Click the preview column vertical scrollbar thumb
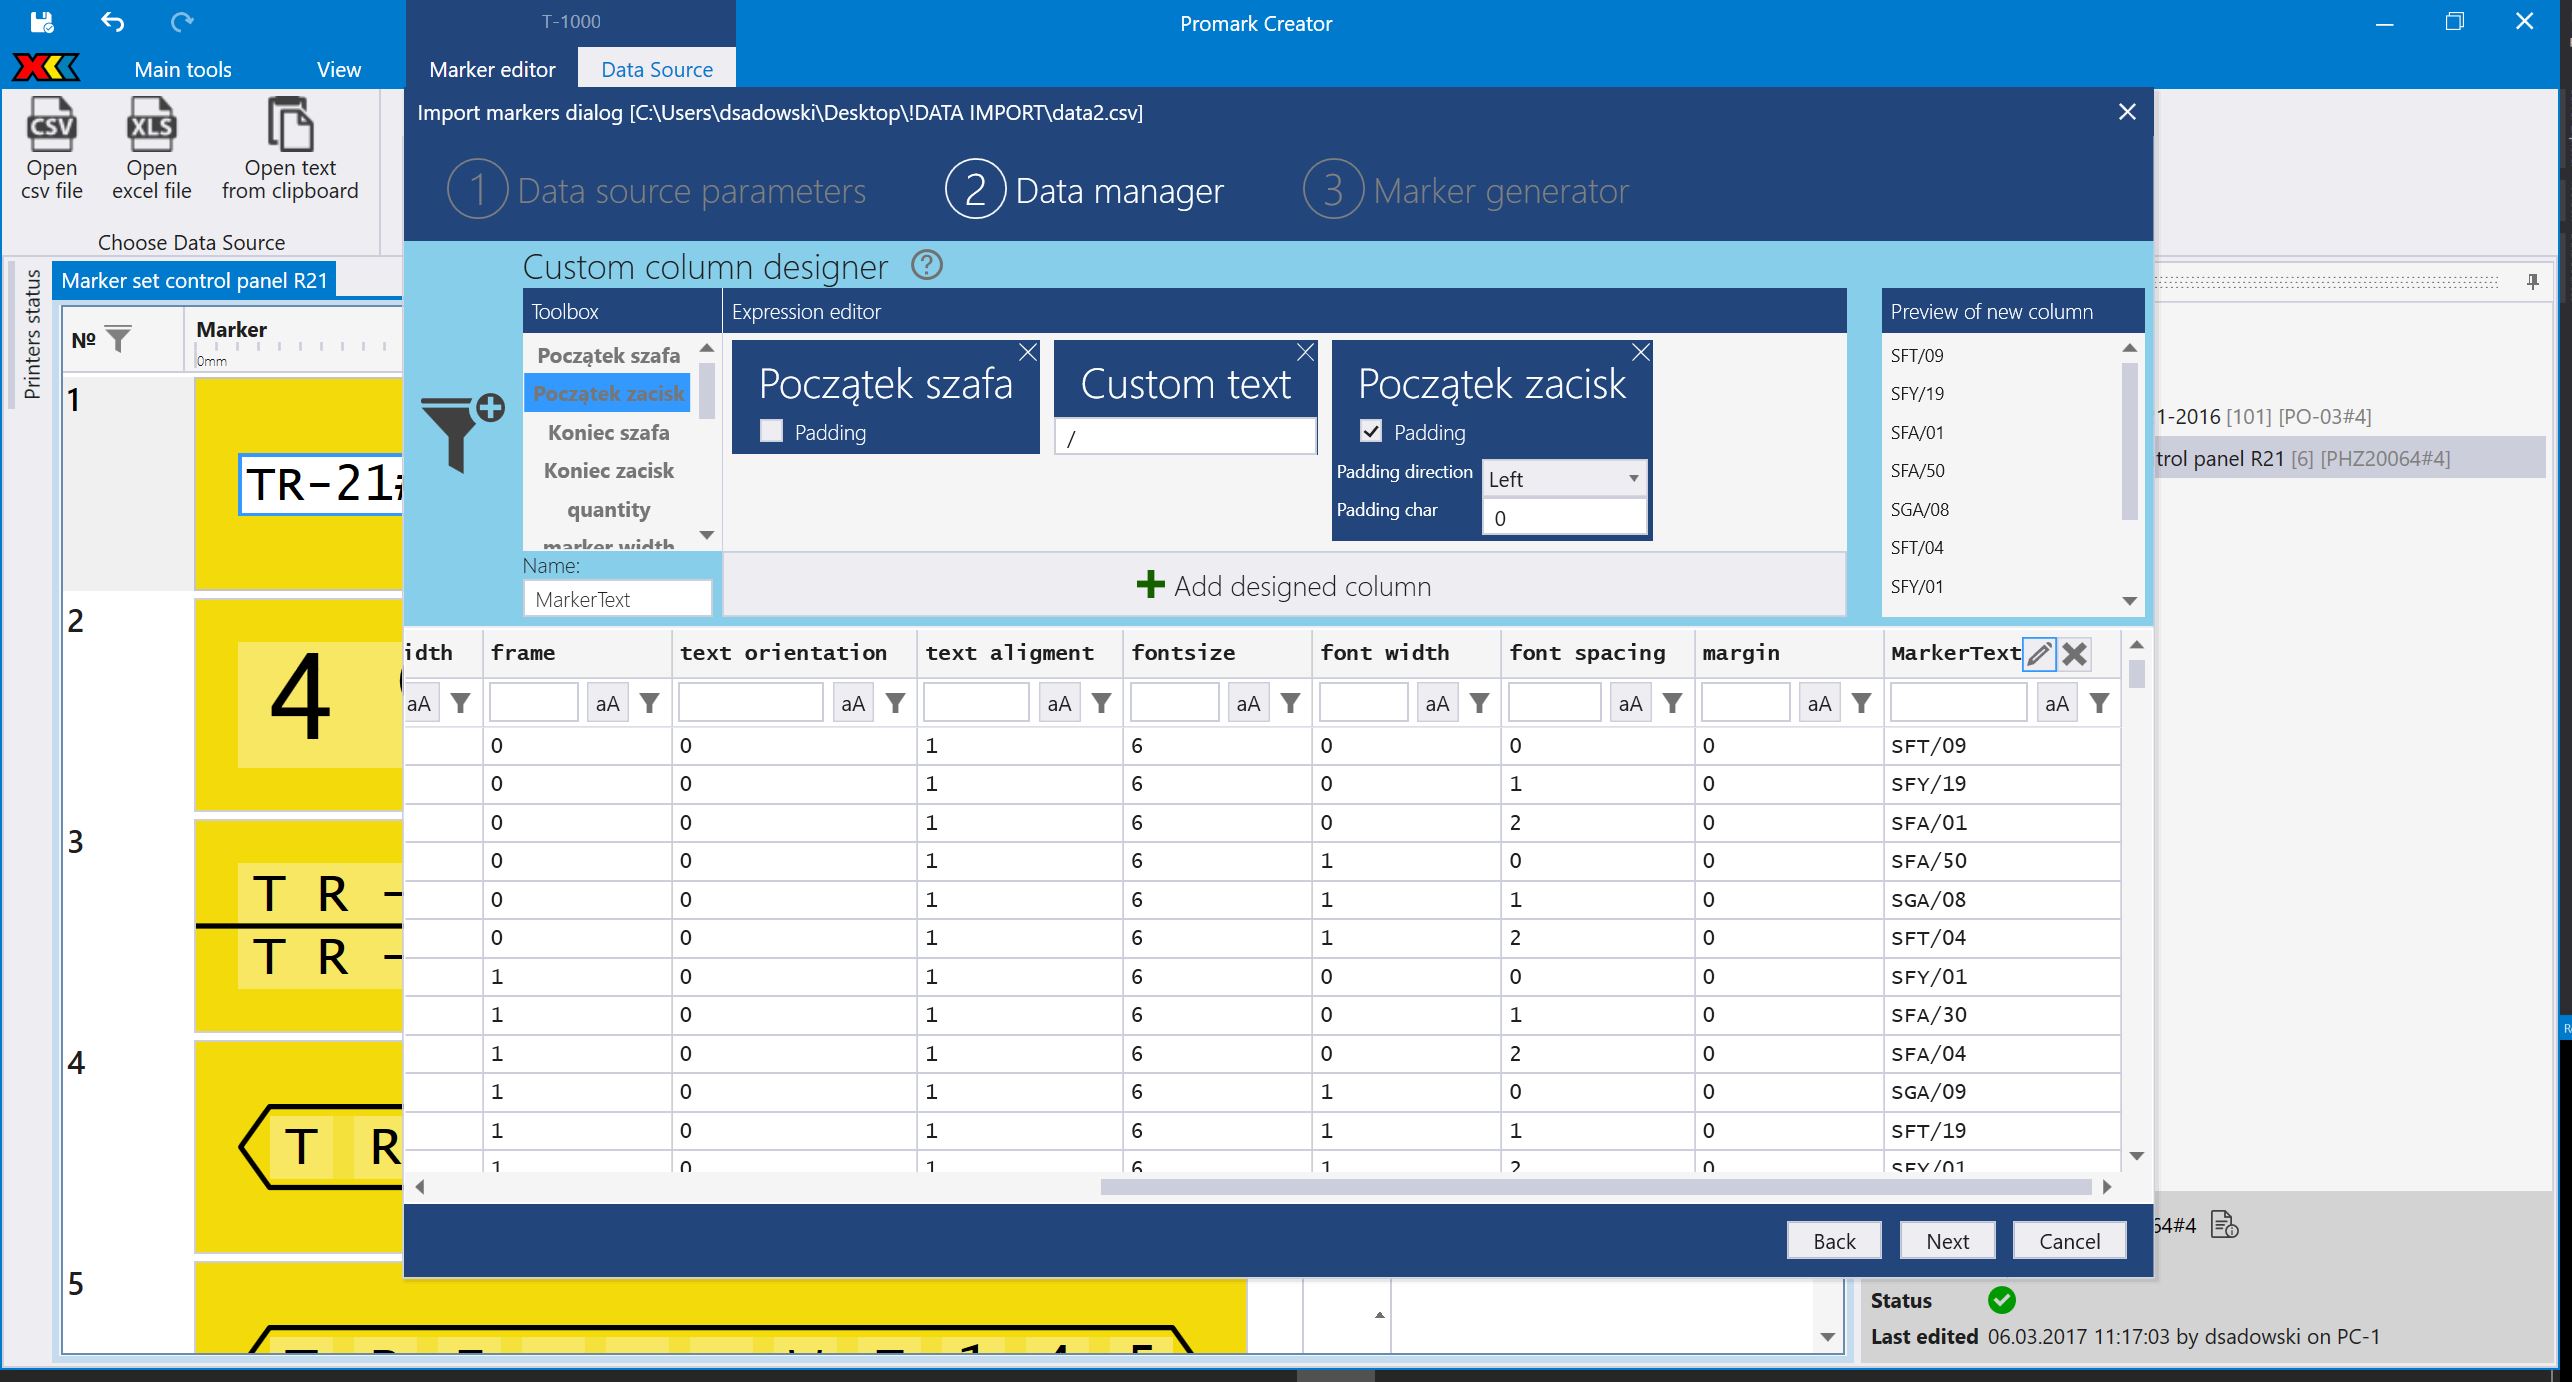The image size is (2572, 1382). pyautogui.click(x=2129, y=440)
